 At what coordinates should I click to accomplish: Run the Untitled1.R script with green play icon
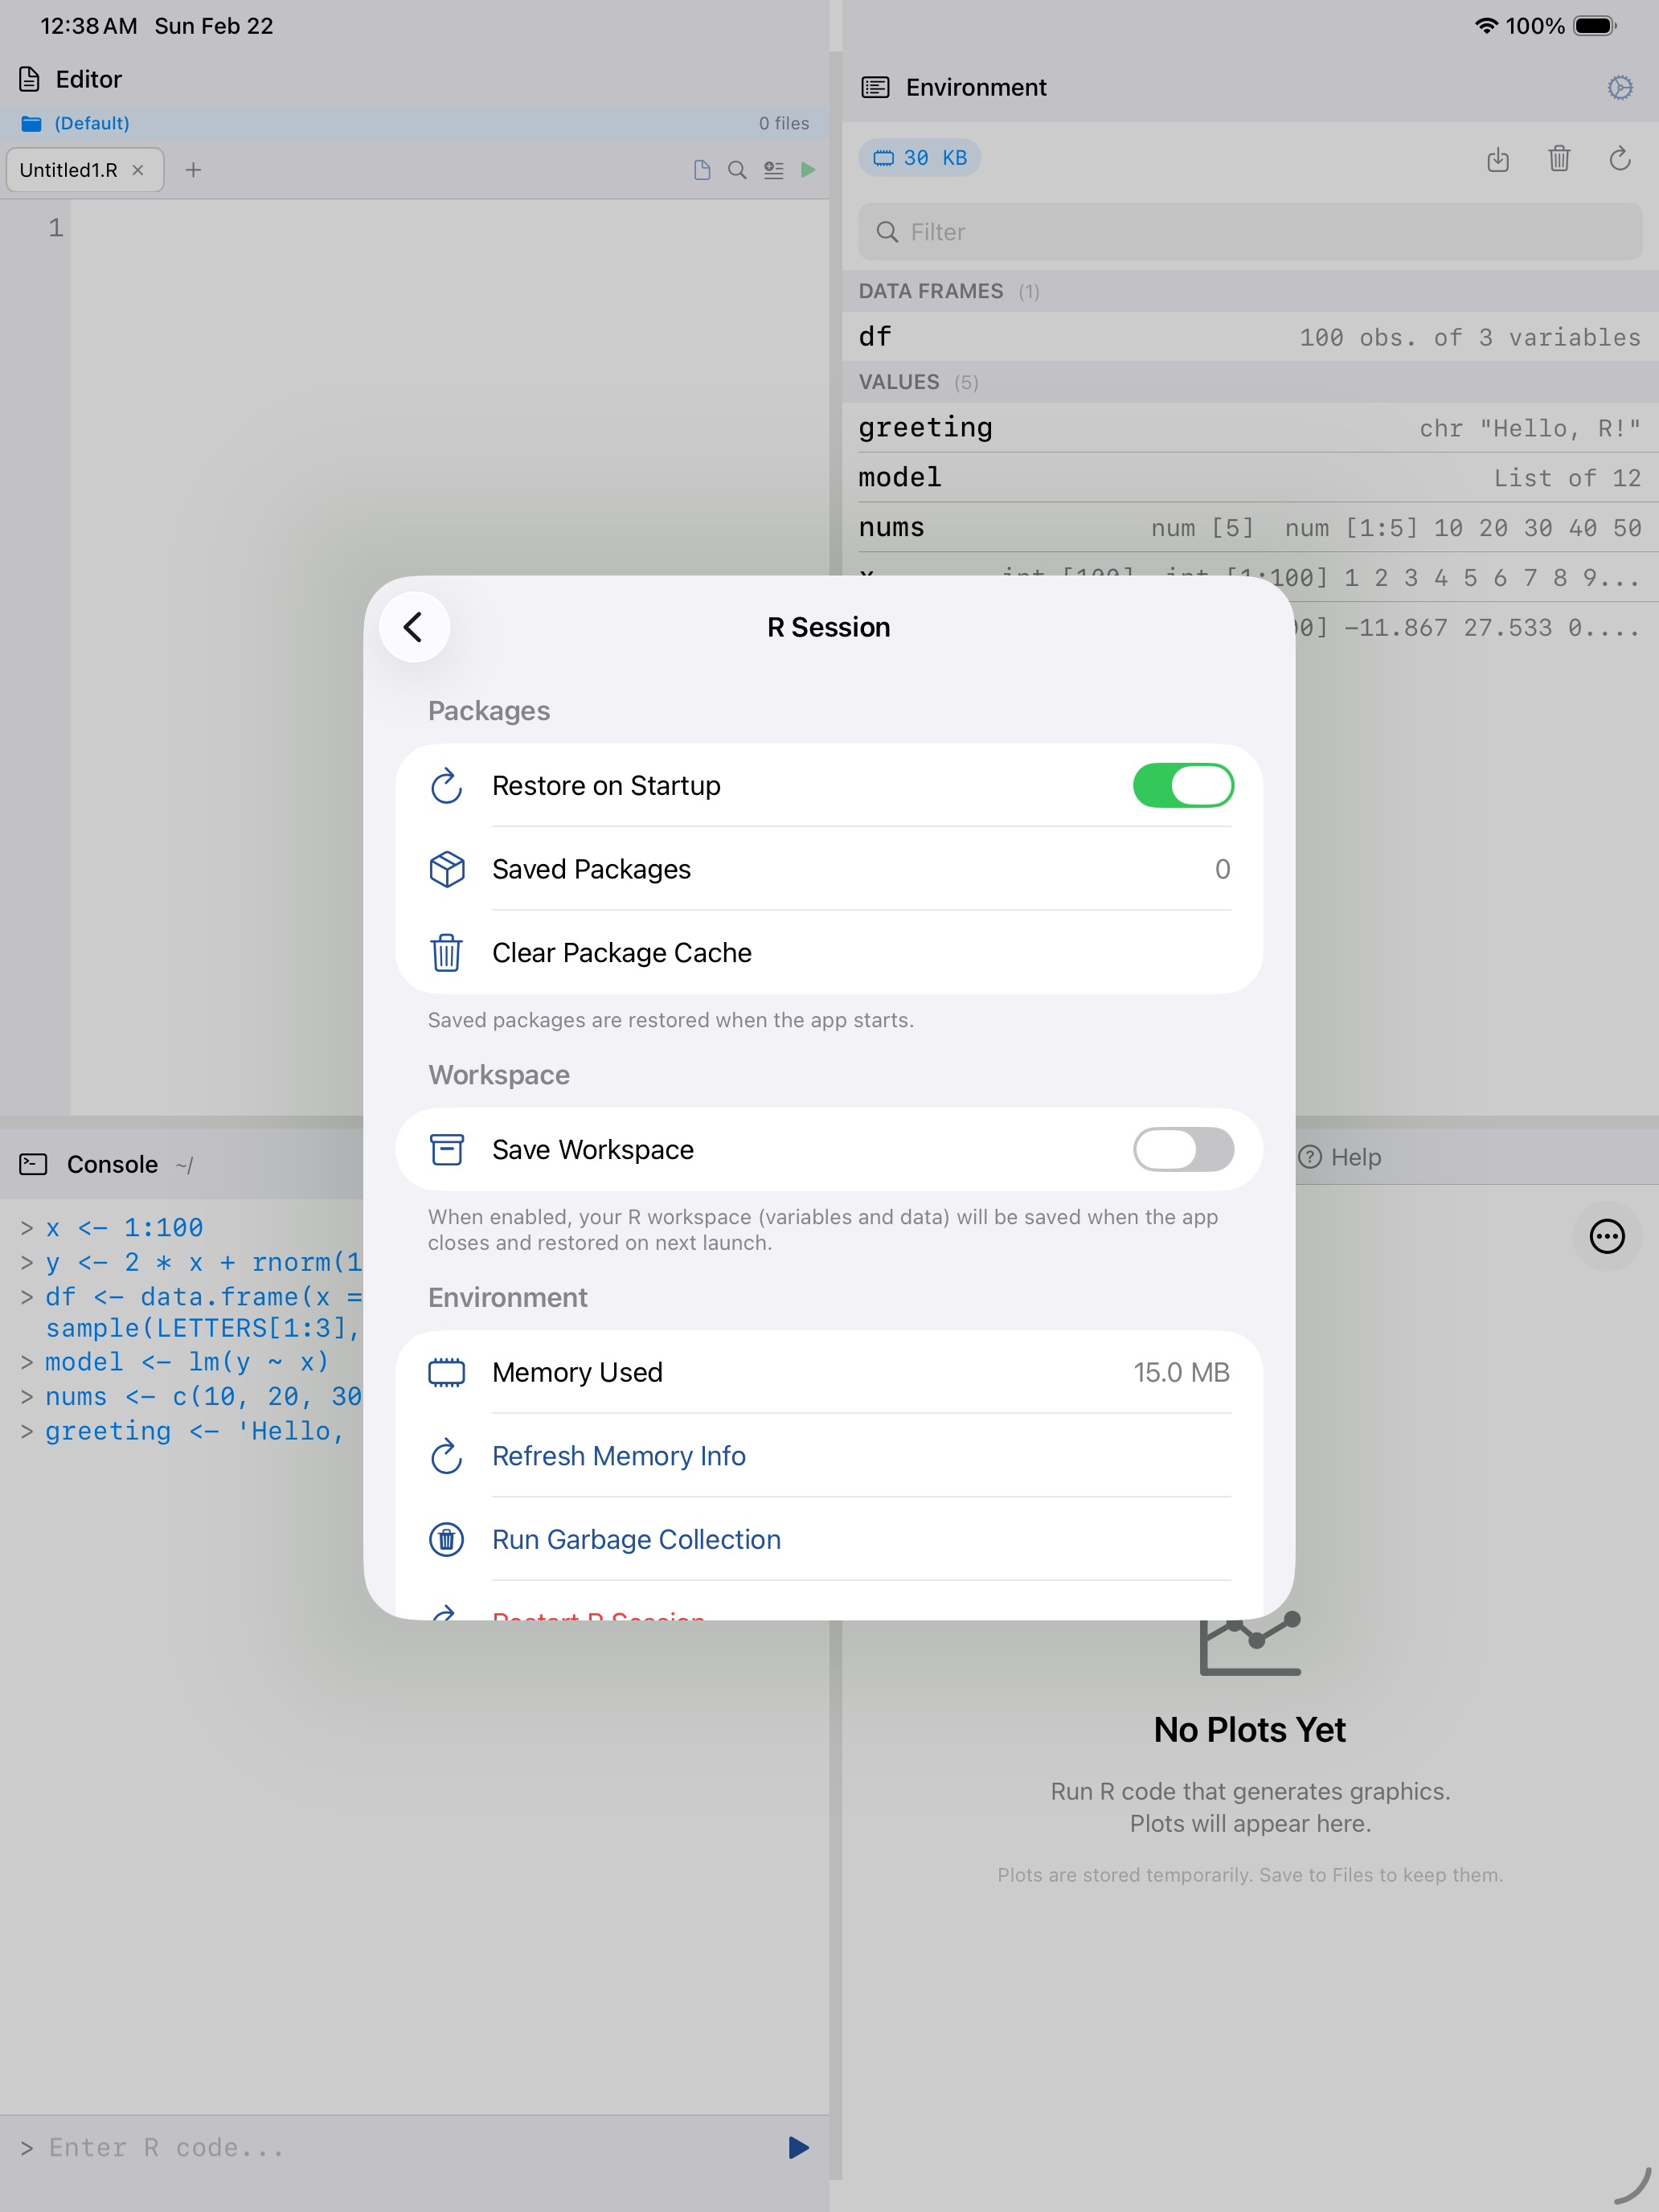click(x=808, y=170)
